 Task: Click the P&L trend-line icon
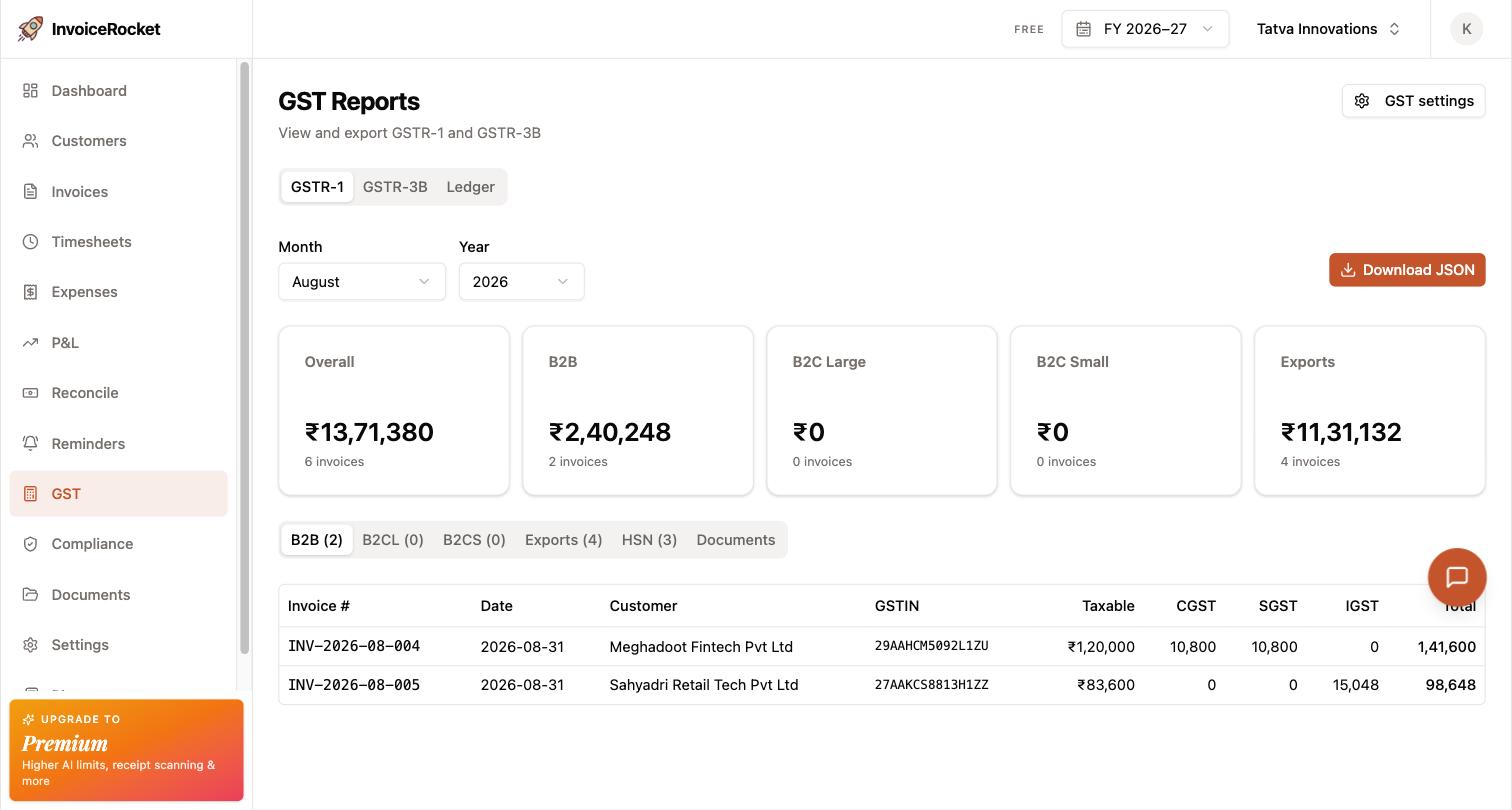point(31,343)
